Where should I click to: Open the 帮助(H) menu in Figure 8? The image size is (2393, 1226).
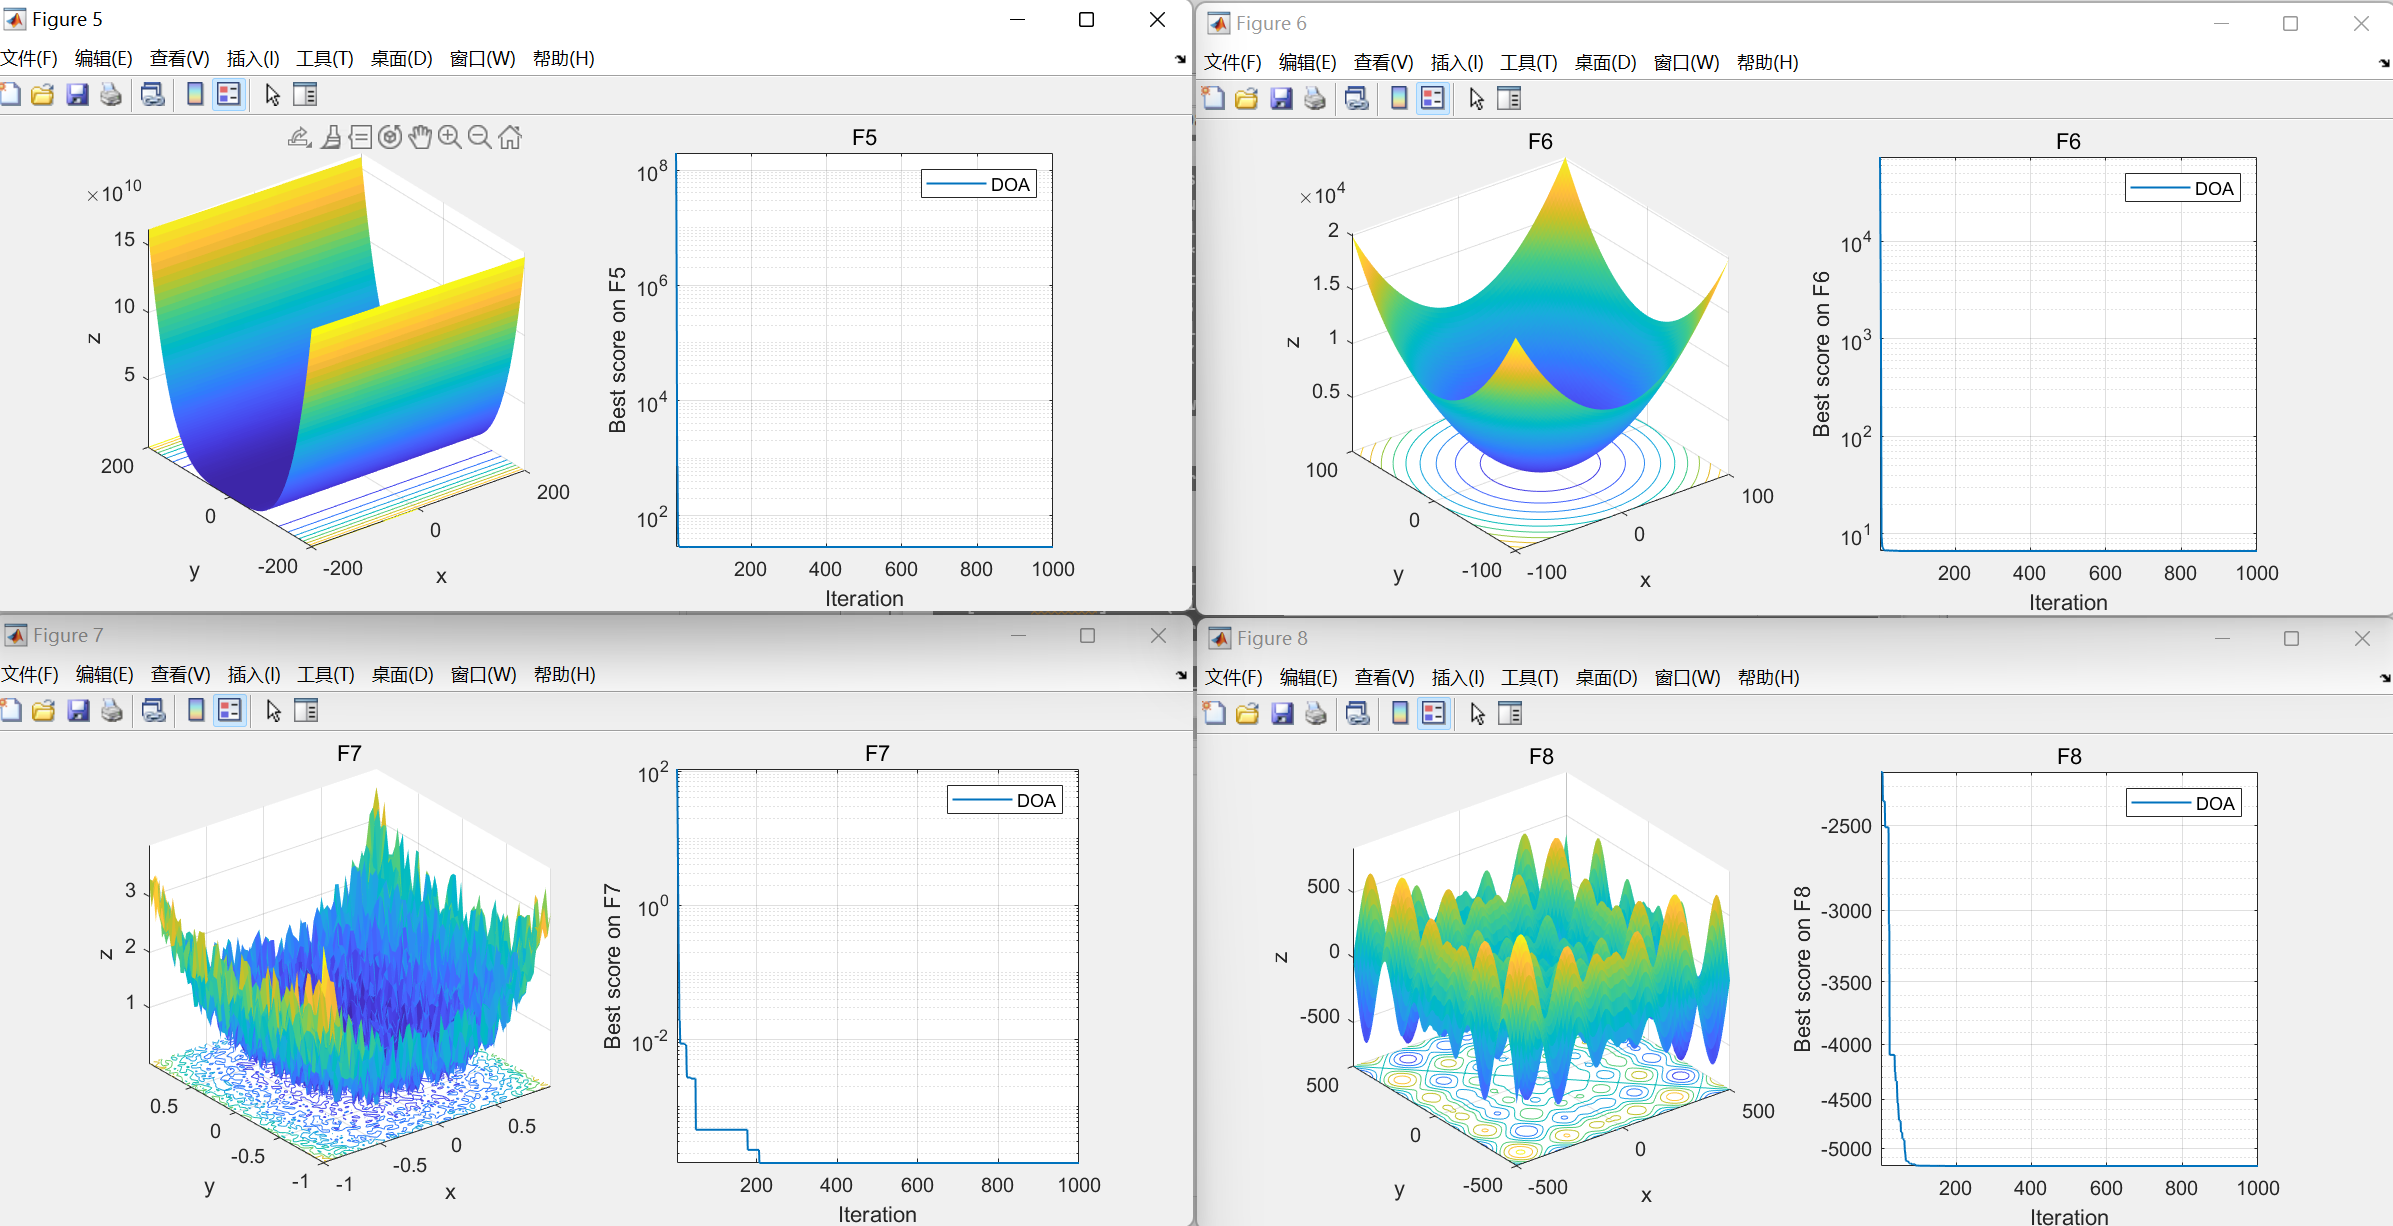tap(1768, 678)
